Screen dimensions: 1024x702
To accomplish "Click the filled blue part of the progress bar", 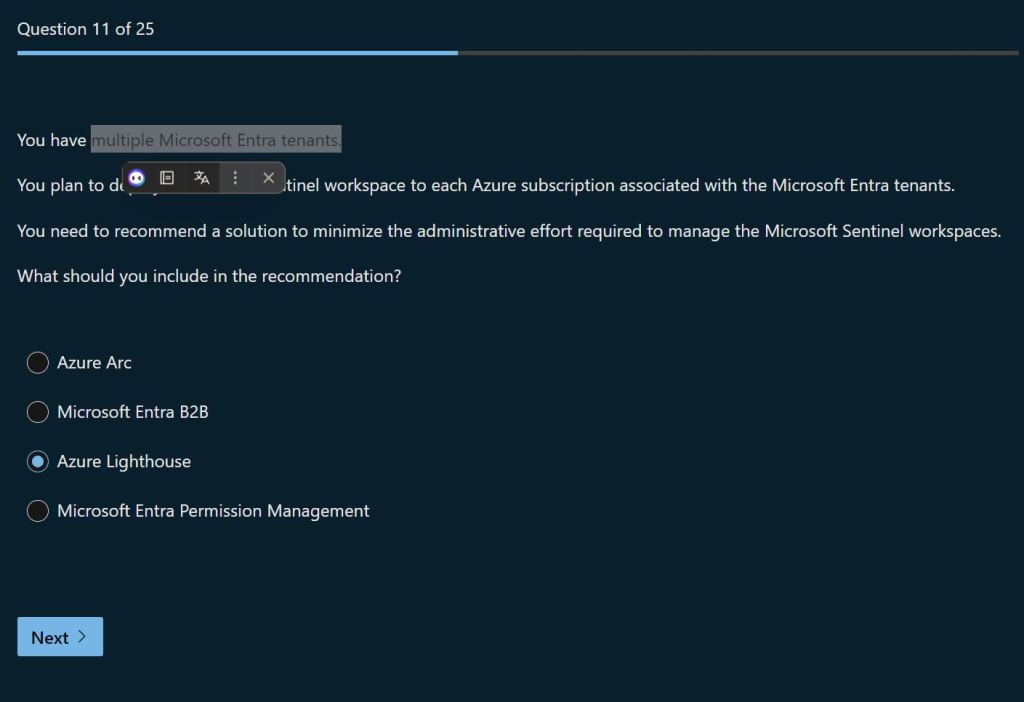I will click(237, 53).
